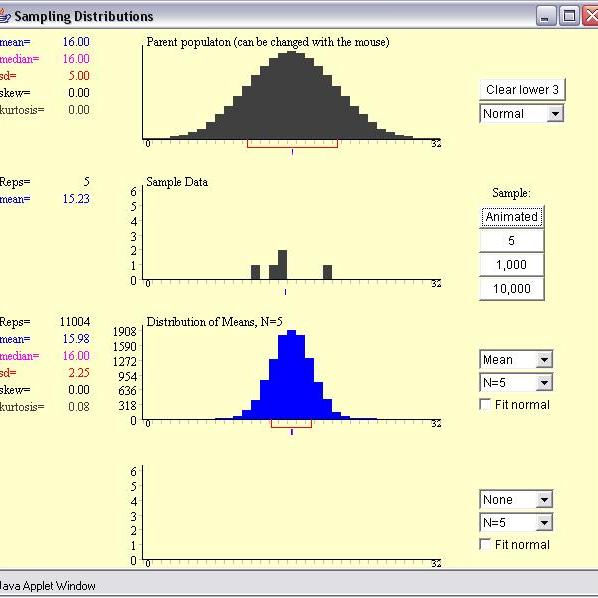Click the Clear lower 3 button
The image size is (598, 598).
point(522,90)
